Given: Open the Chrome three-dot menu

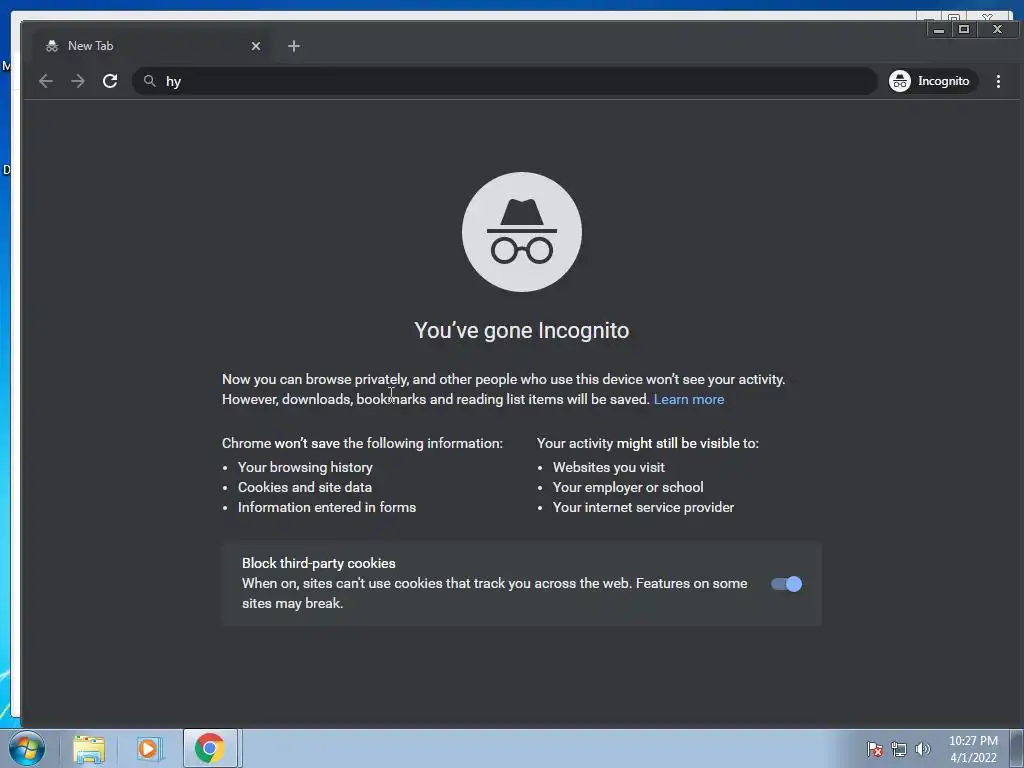Looking at the screenshot, I should coord(998,81).
